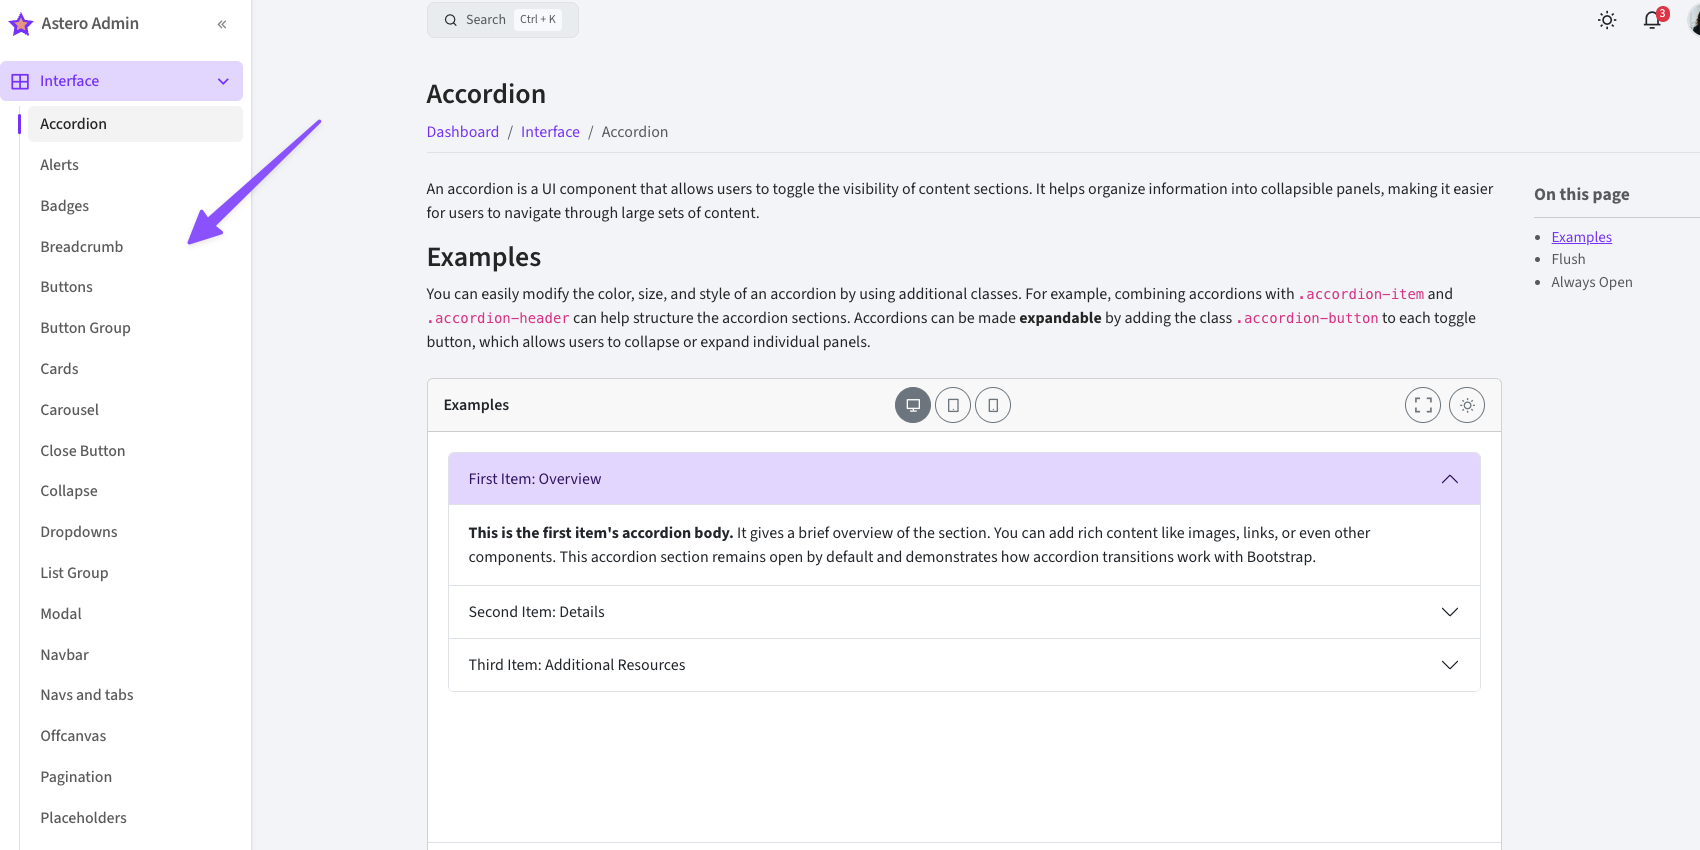Switch to tablet preview view
Viewport: 1700px width, 850px height.
953,405
